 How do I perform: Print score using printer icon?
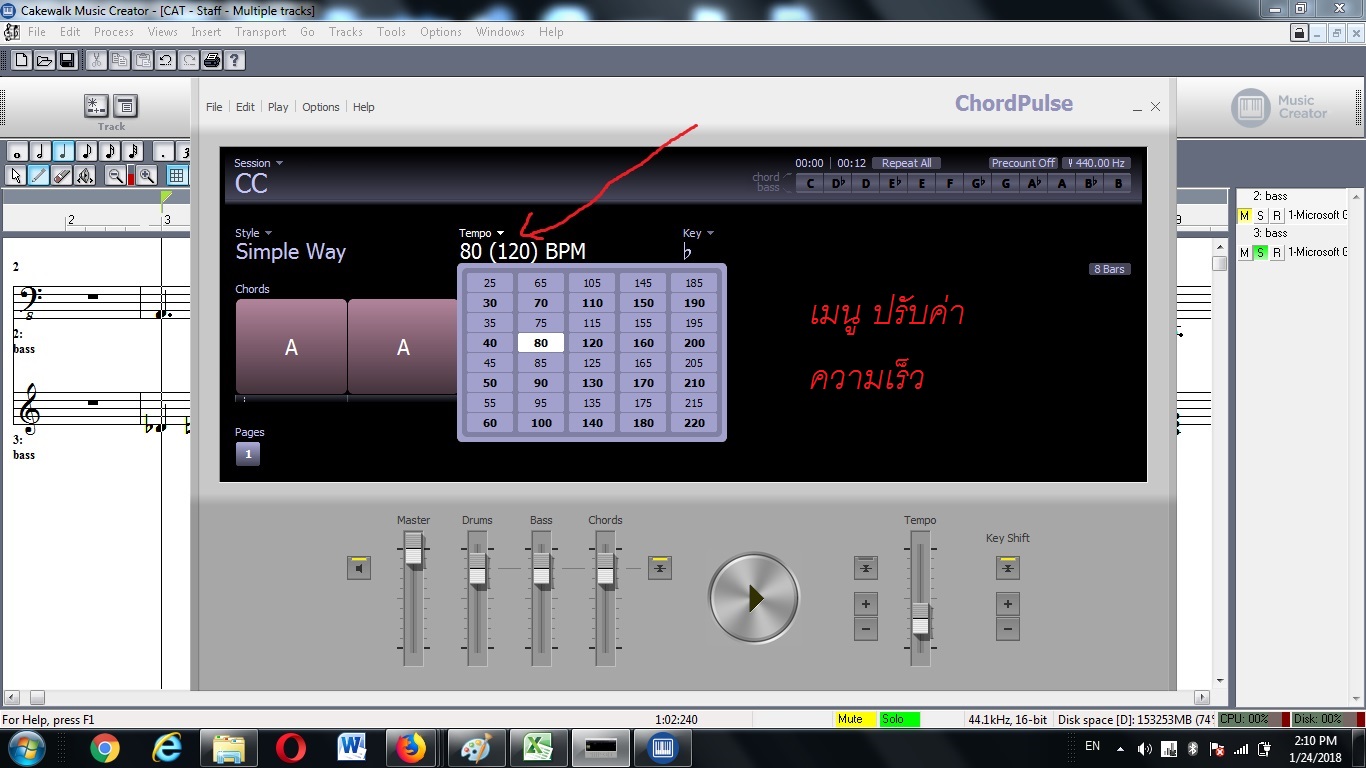[x=212, y=60]
